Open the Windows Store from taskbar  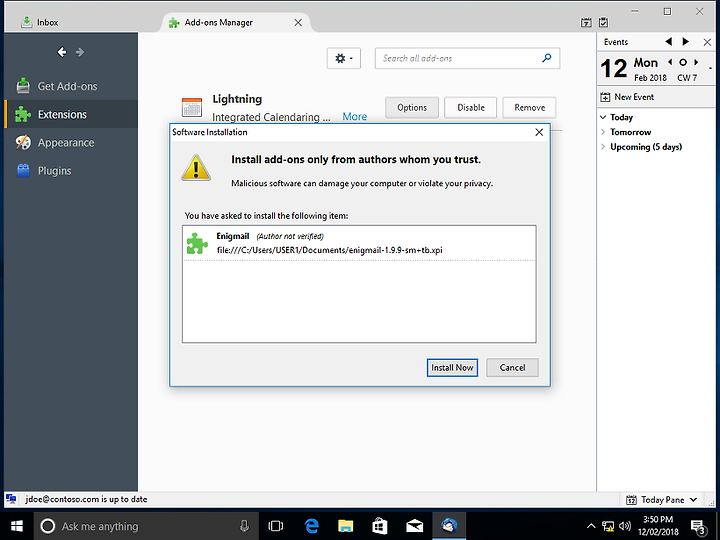coord(380,526)
